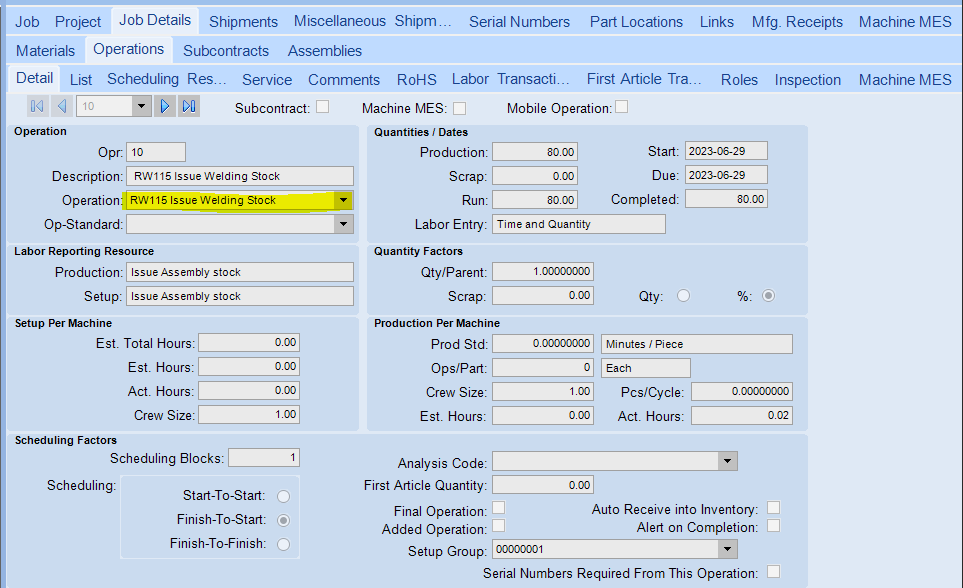Toggle the Machine MES checkbox
963x588 pixels.
pos(459,107)
